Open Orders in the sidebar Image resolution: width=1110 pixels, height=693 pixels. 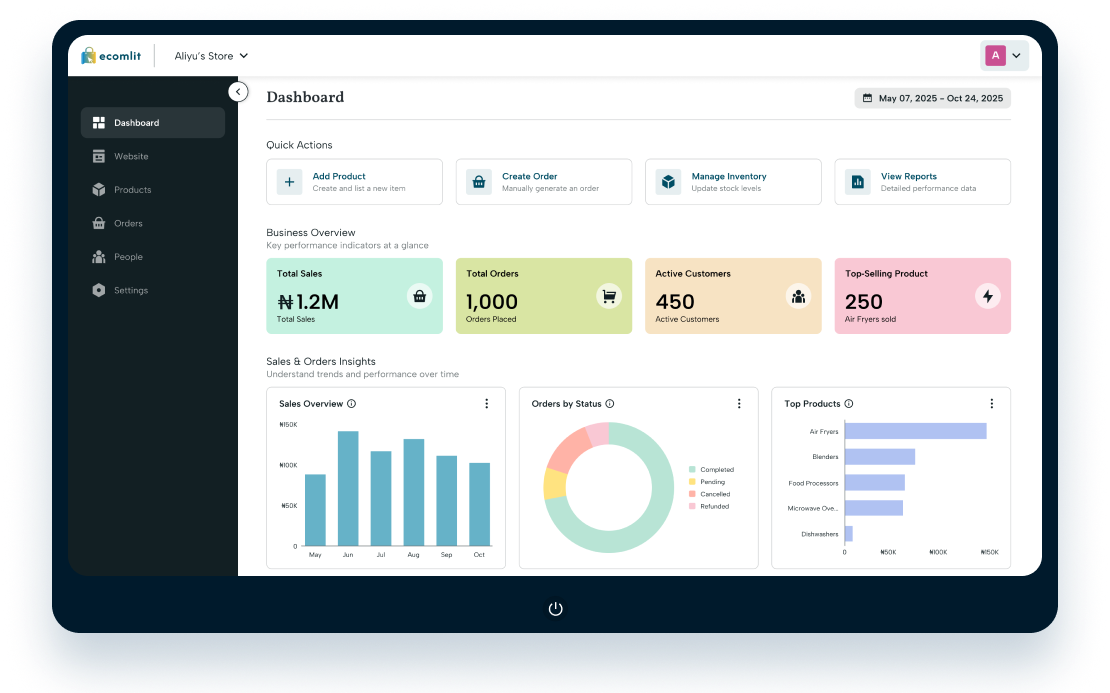(x=153, y=223)
